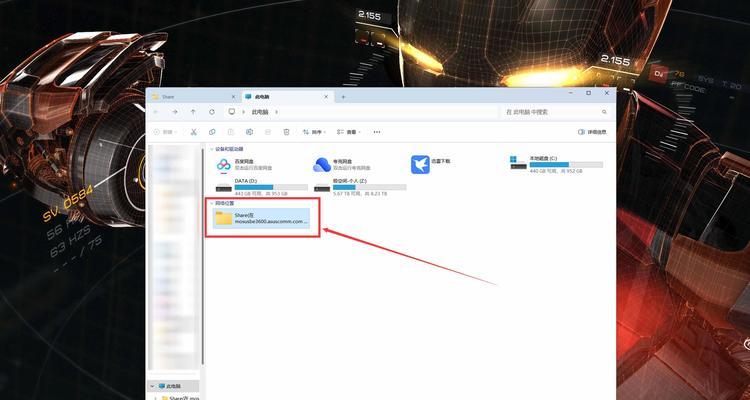Select the DATA (D:) drive
This screenshot has width=750, height=400.
pos(262,187)
